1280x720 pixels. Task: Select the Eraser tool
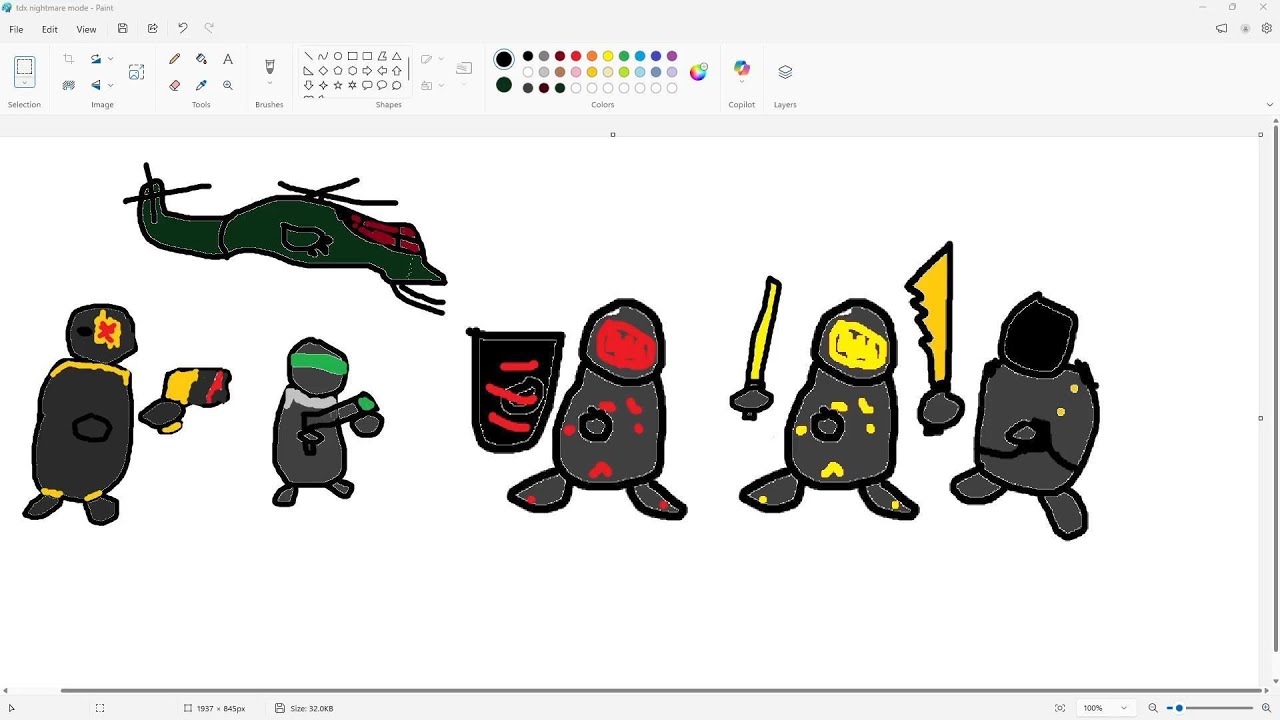click(175, 86)
